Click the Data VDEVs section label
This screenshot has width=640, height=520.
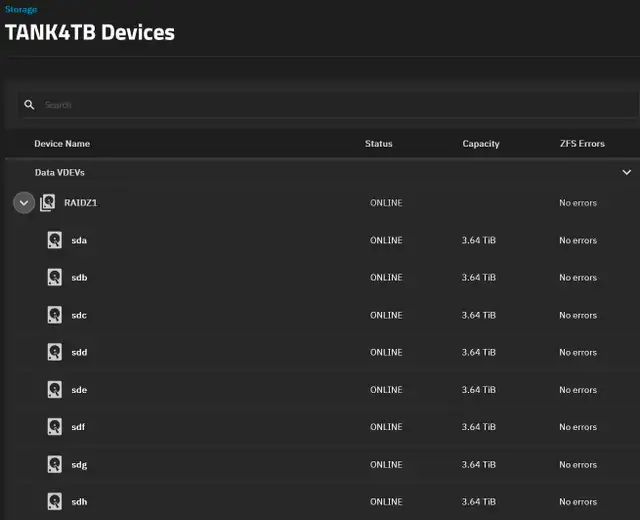click(x=60, y=173)
